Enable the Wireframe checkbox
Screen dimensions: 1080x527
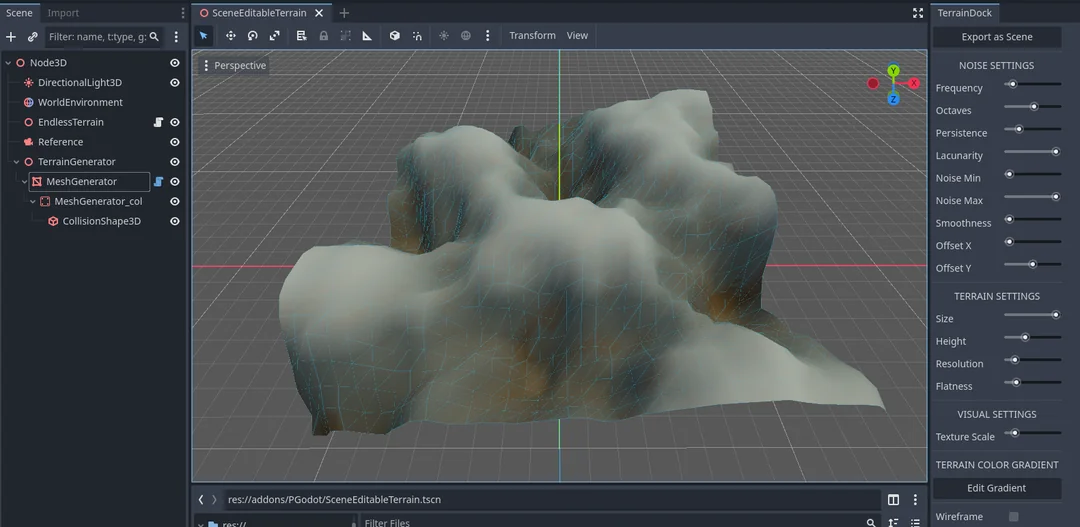1013,517
